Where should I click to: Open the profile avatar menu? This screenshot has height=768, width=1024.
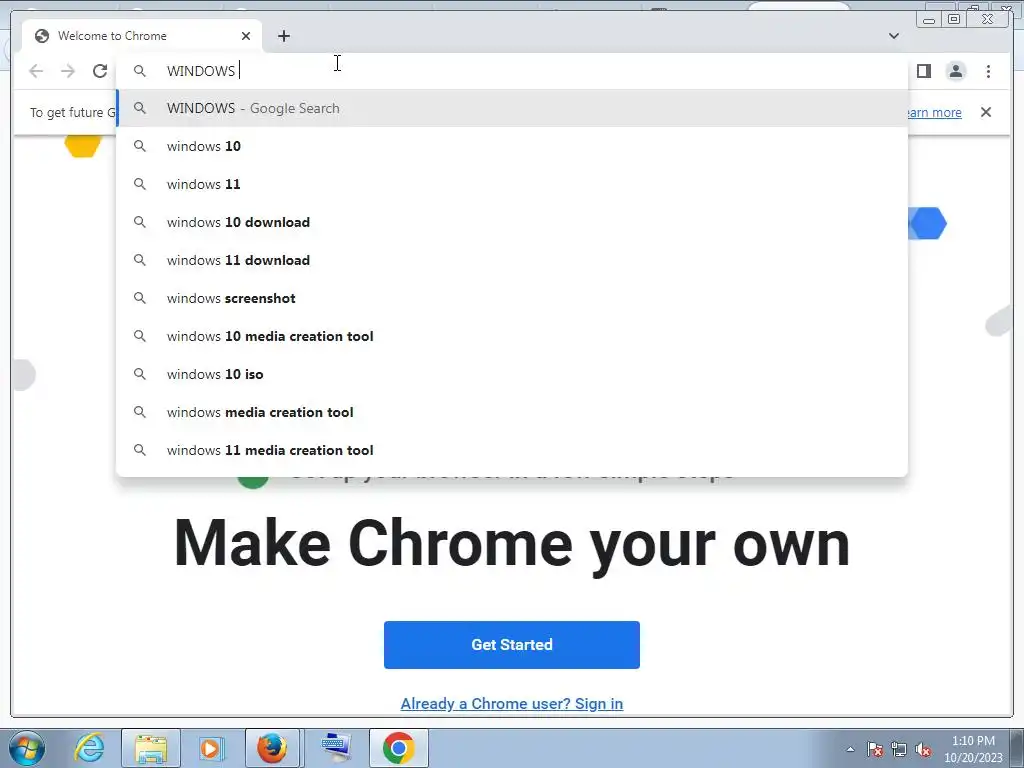click(x=955, y=71)
